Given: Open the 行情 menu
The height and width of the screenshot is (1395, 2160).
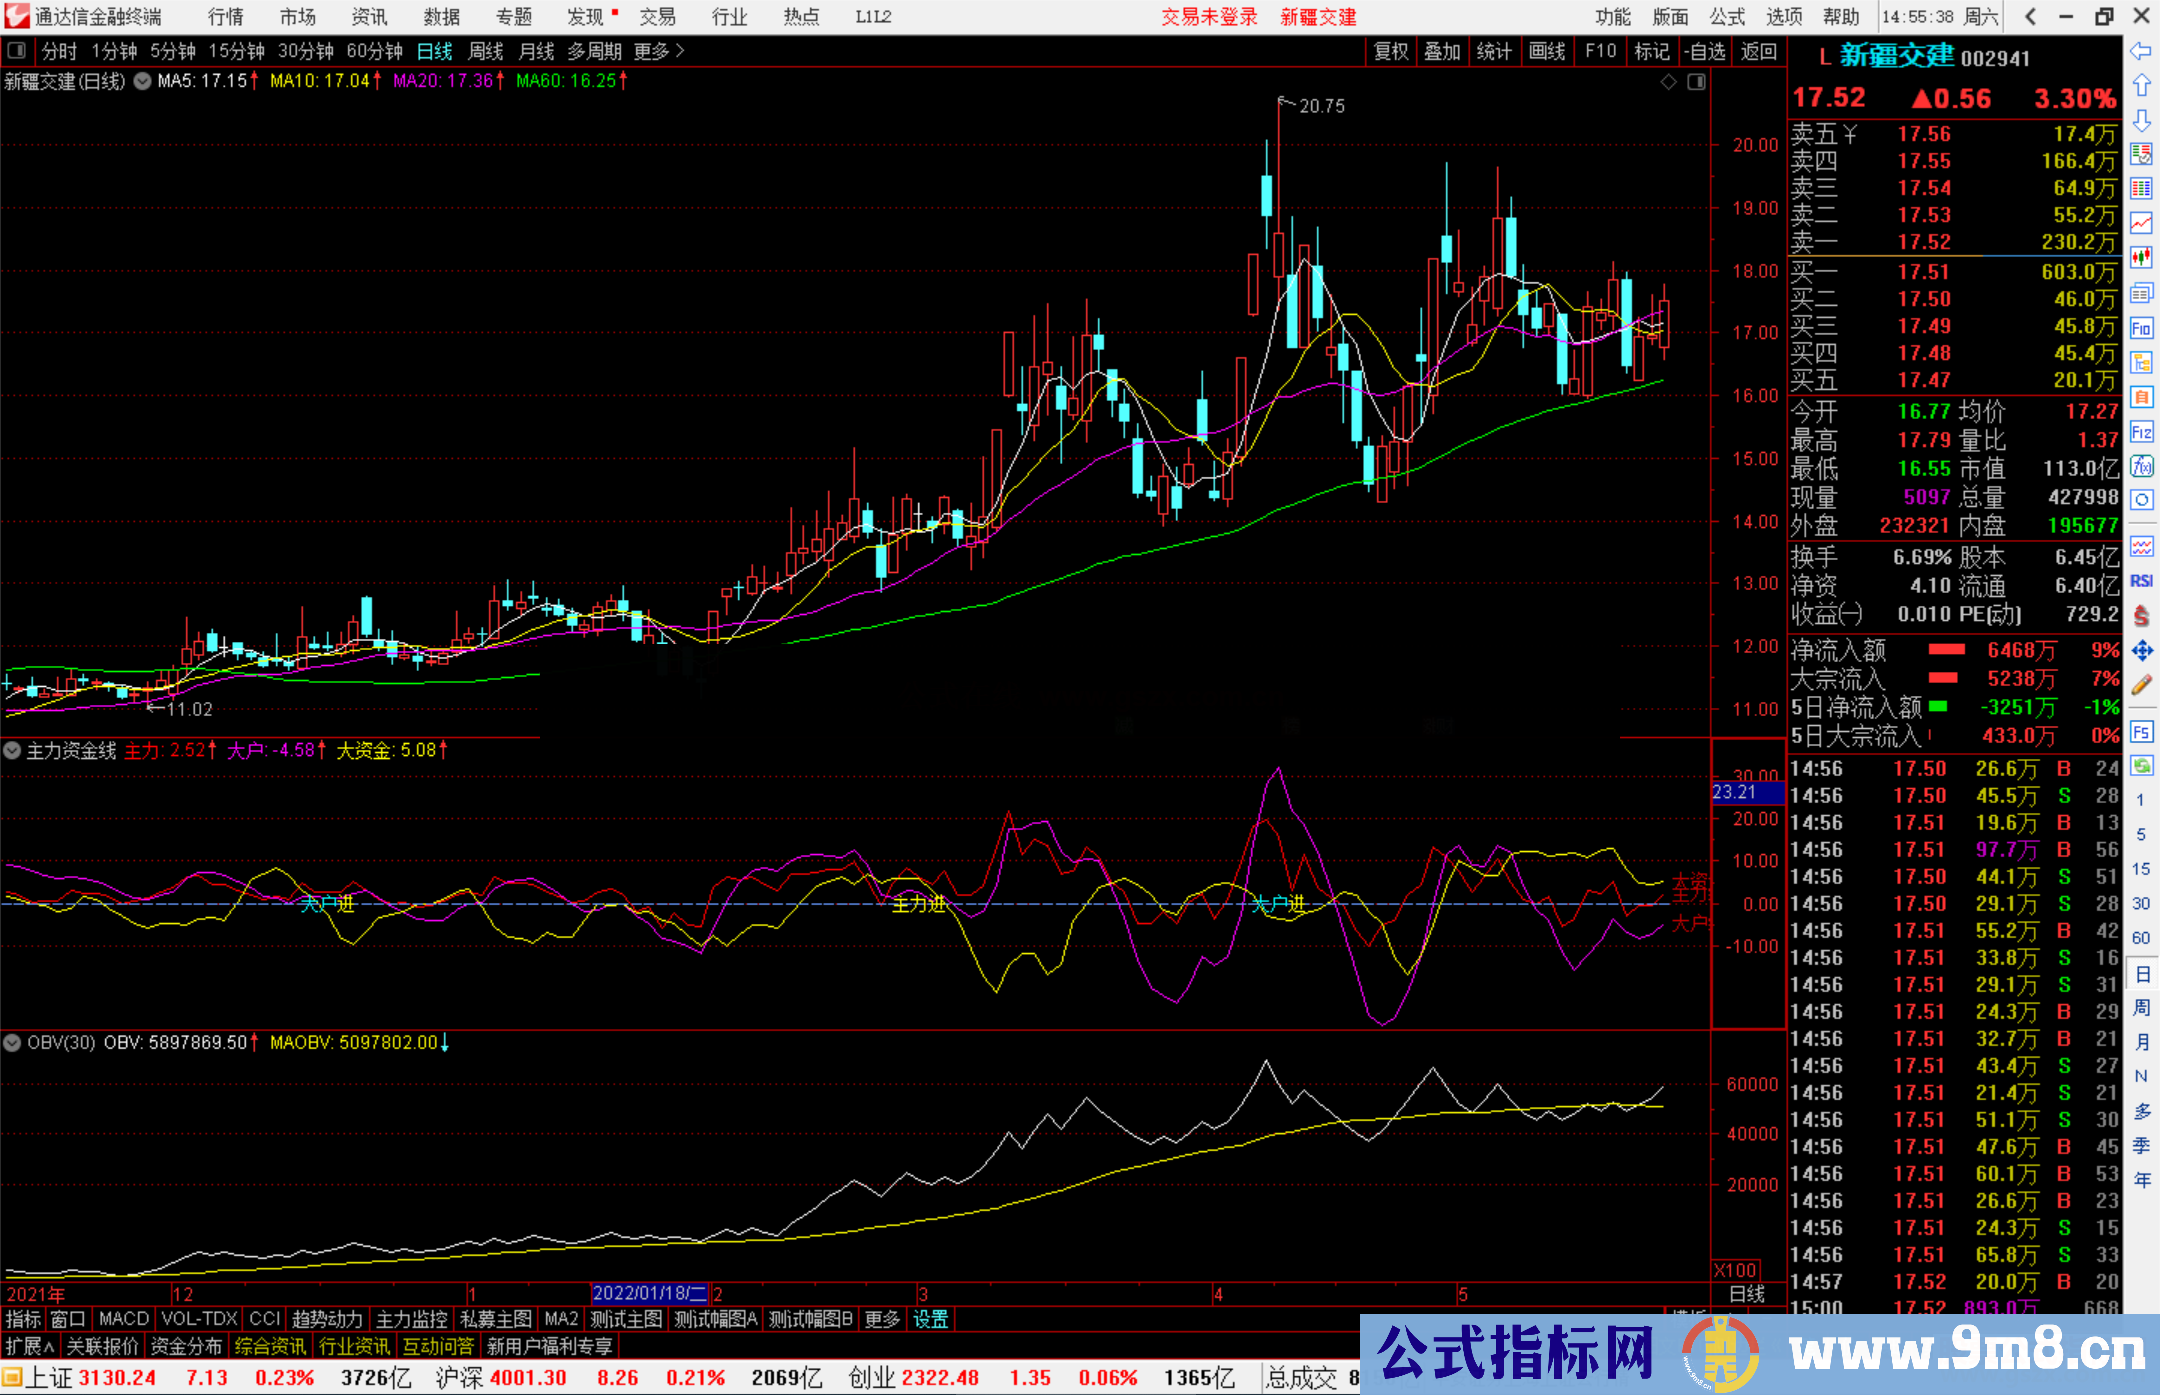Looking at the screenshot, I should (225, 16).
